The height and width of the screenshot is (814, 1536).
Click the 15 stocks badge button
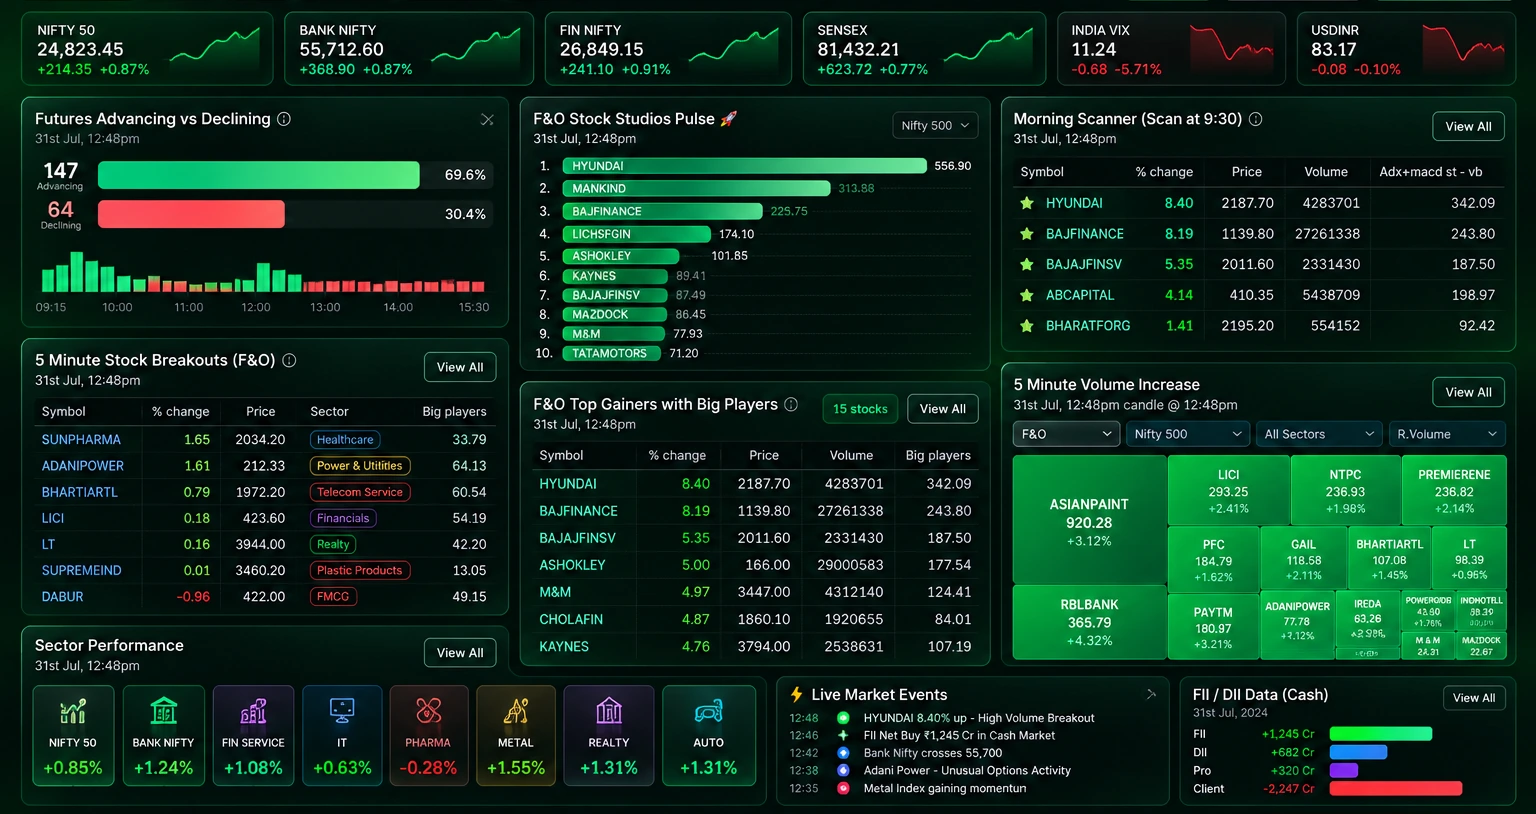(x=860, y=409)
